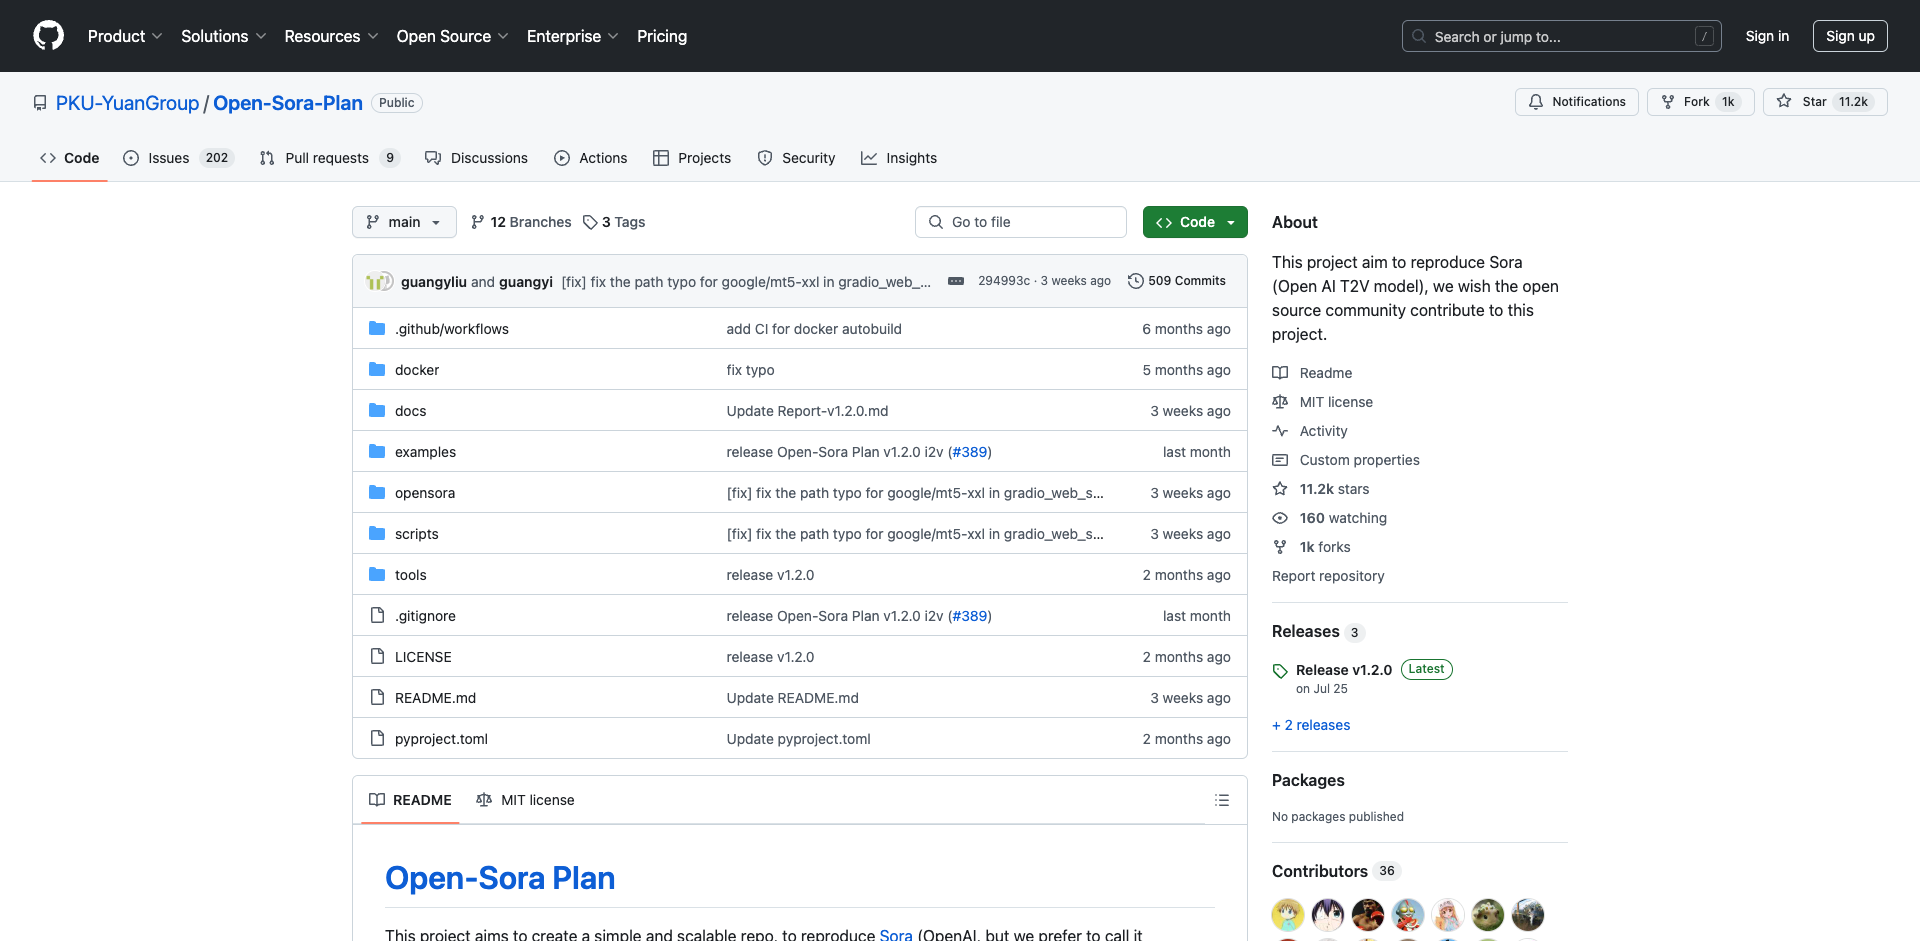Click the Go to file search field
This screenshot has height=941, width=1920.
1020,222
